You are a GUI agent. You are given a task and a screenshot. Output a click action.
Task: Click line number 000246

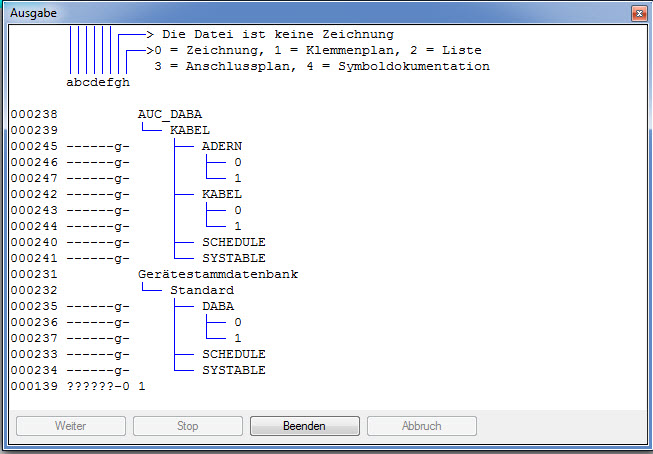pos(34,162)
